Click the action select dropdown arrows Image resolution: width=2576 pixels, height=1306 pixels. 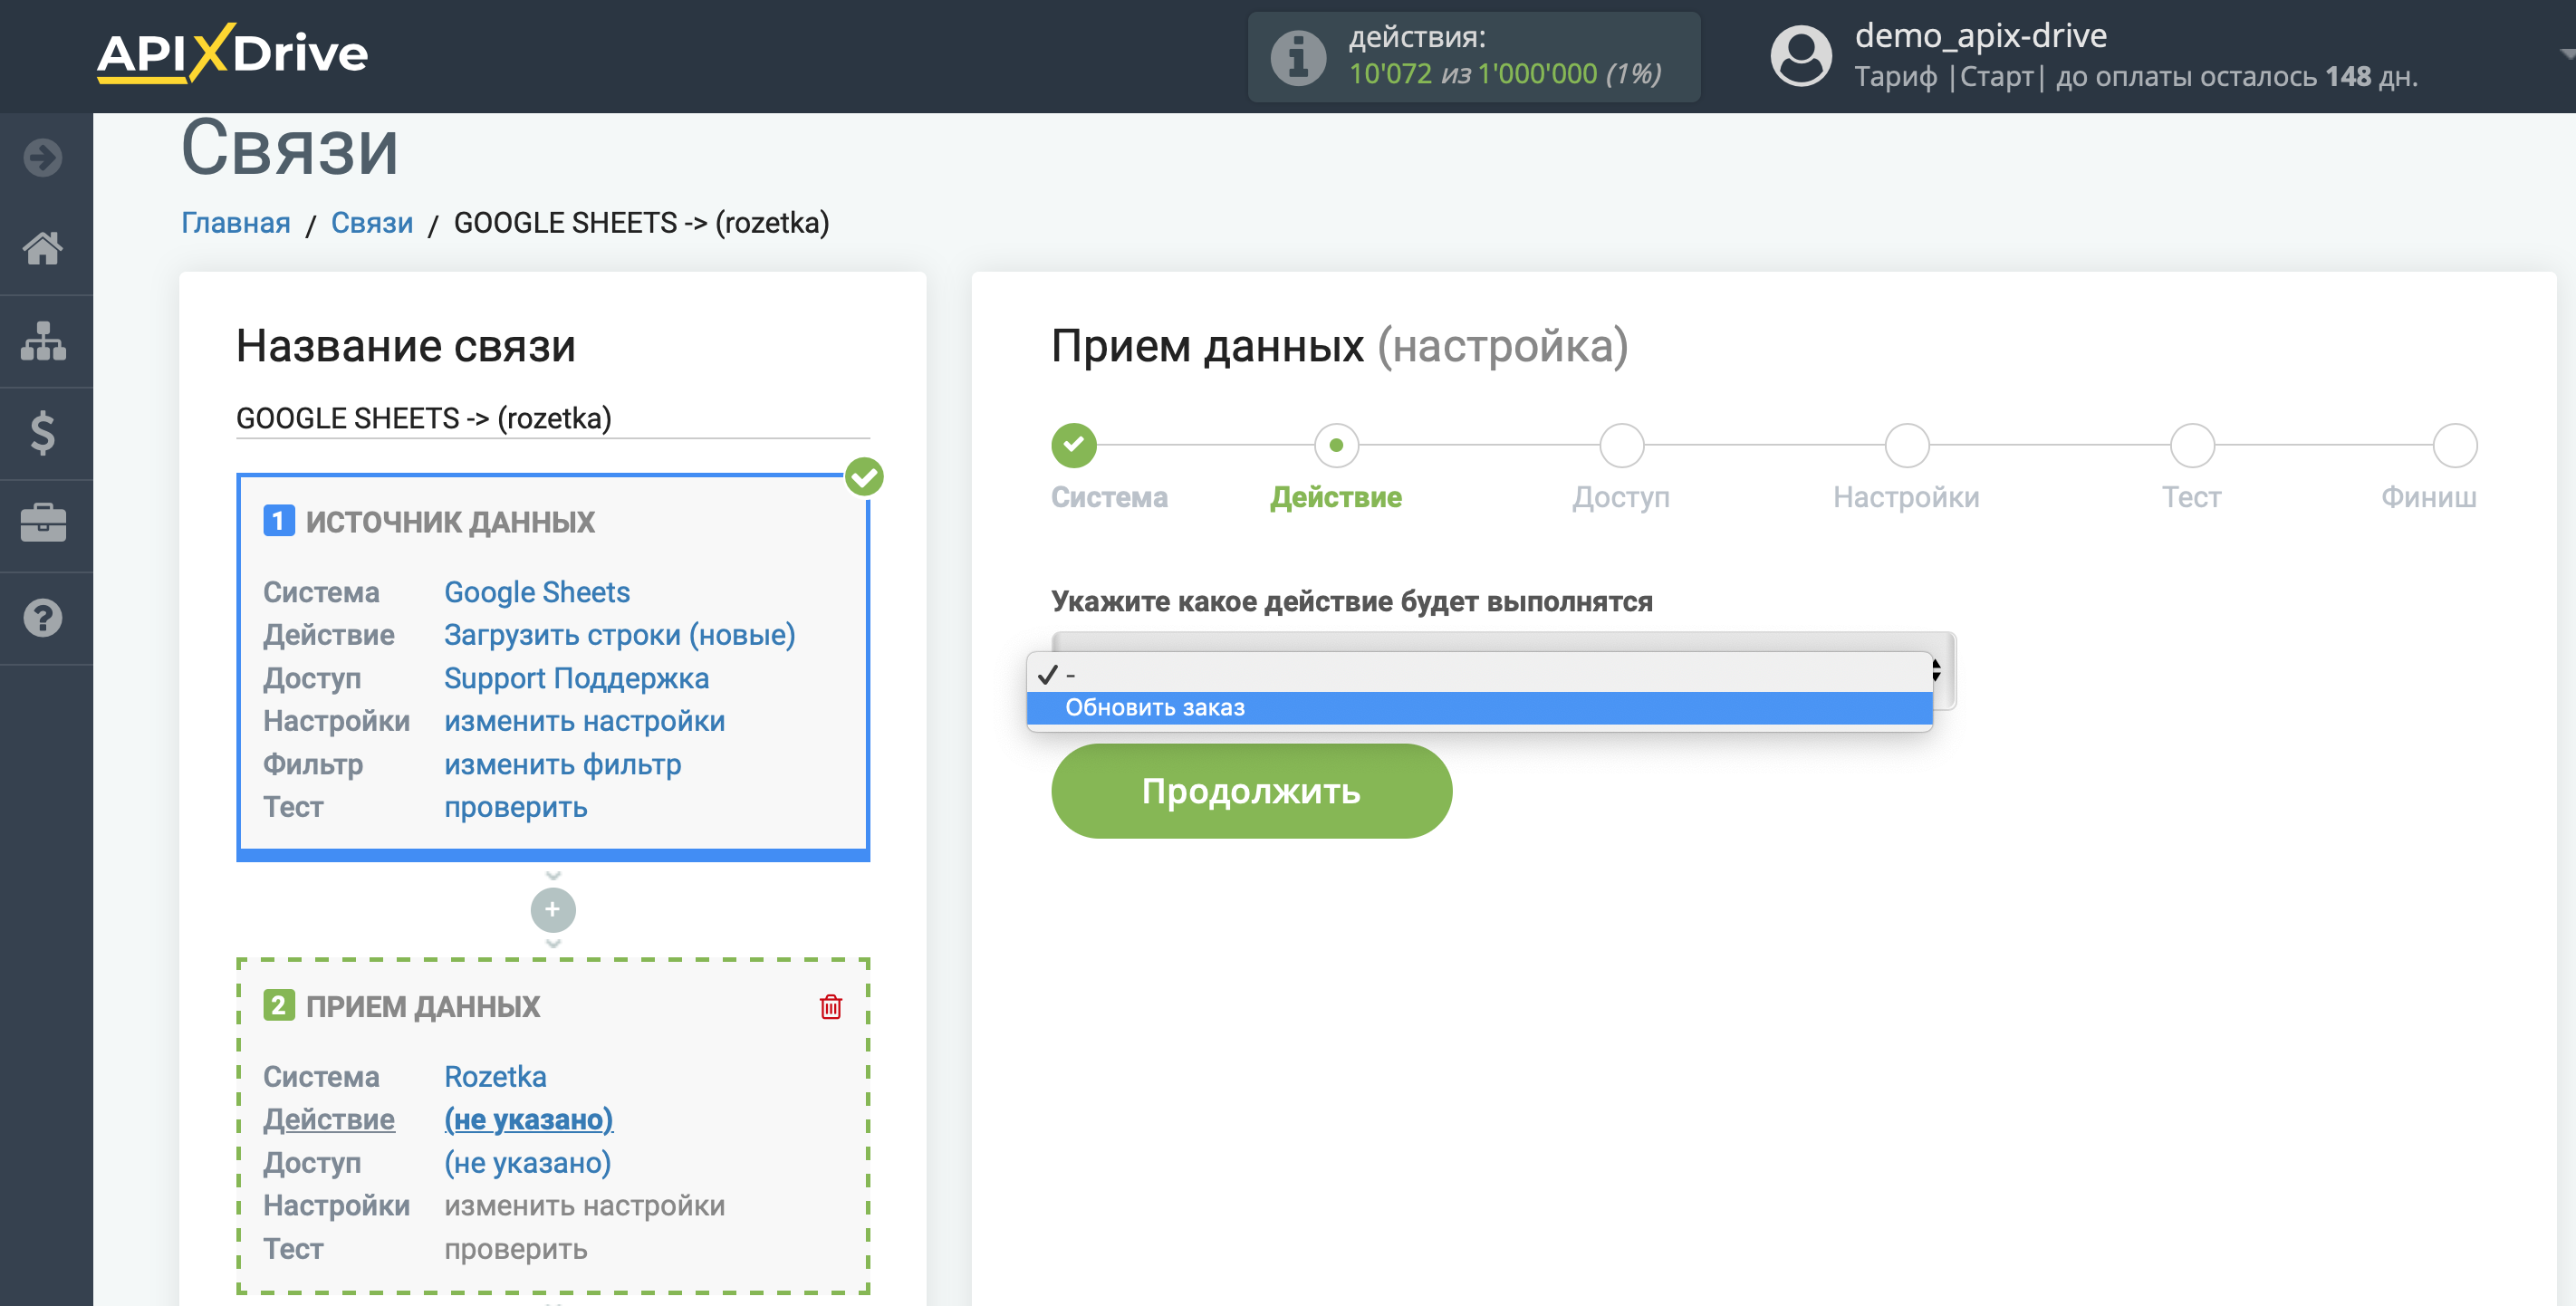point(1937,670)
